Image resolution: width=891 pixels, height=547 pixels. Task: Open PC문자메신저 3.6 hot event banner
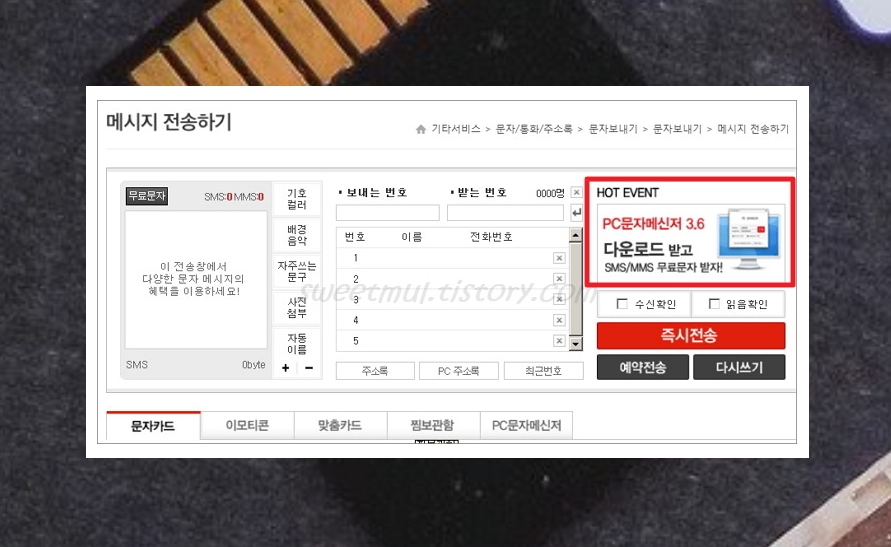690,242
